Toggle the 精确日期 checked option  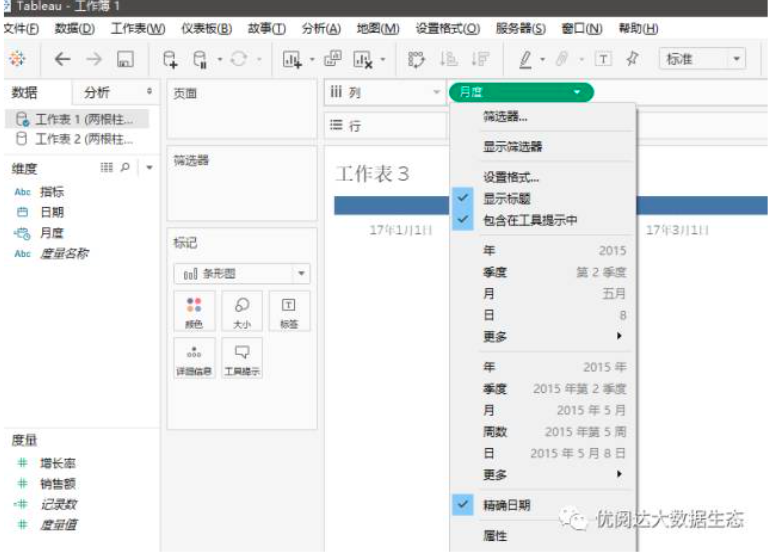pos(506,505)
